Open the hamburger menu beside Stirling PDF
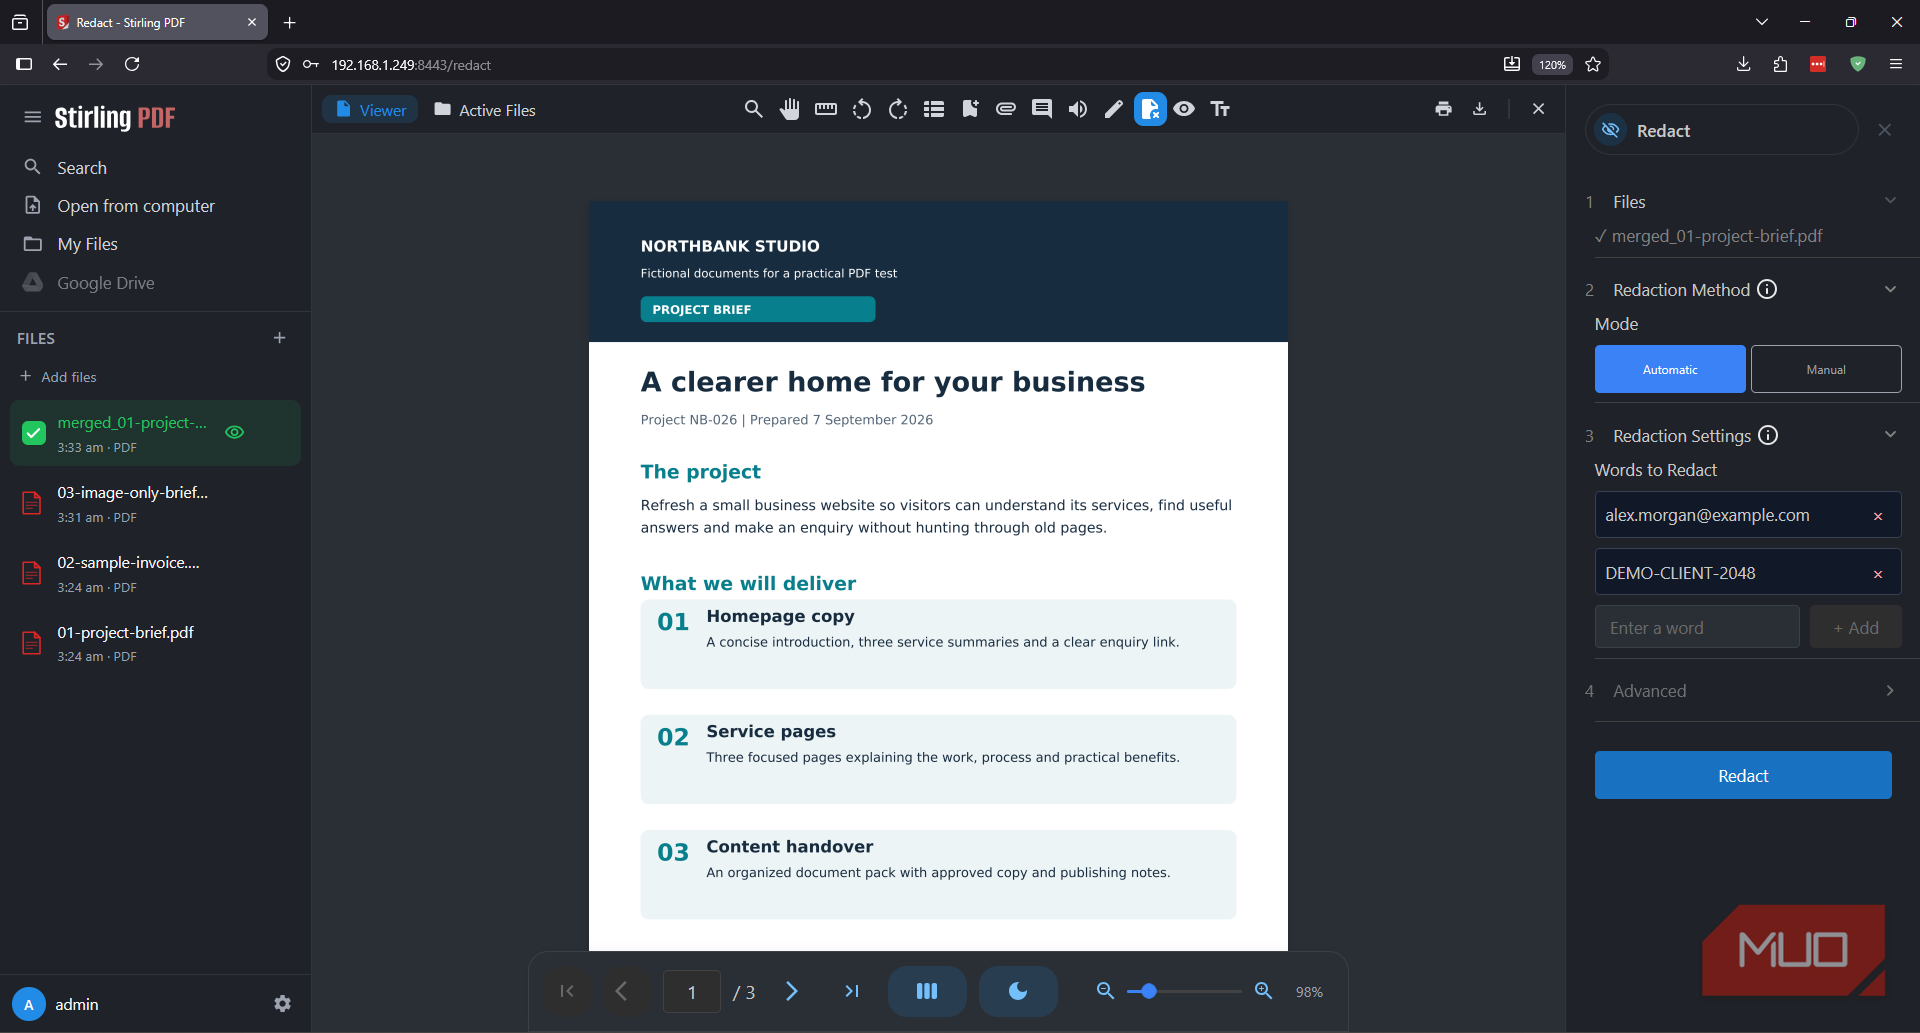 [x=33, y=117]
